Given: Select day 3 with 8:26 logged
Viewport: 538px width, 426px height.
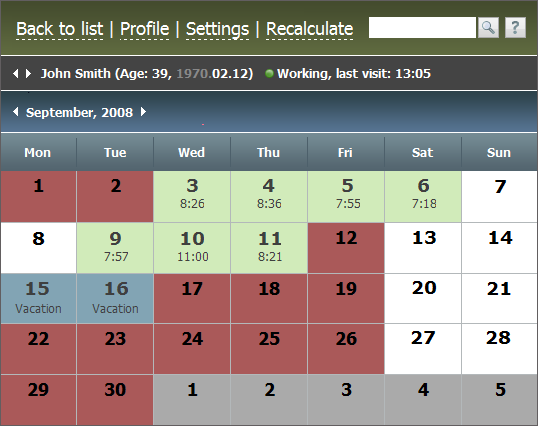Looking at the screenshot, I should click(x=192, y=197).
